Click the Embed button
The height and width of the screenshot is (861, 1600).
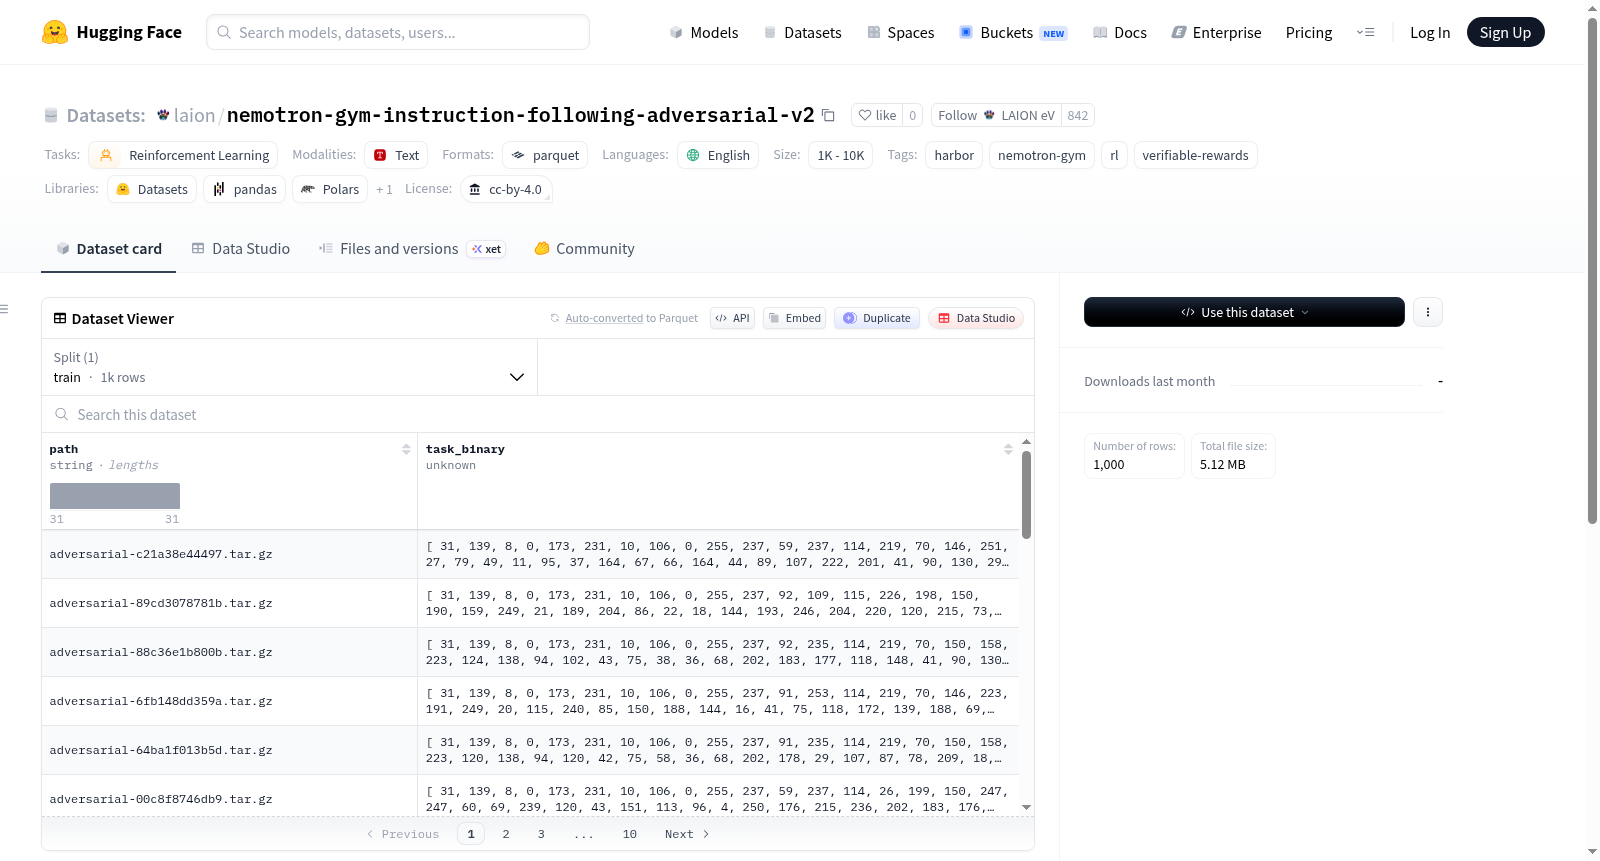click(794, 318)
